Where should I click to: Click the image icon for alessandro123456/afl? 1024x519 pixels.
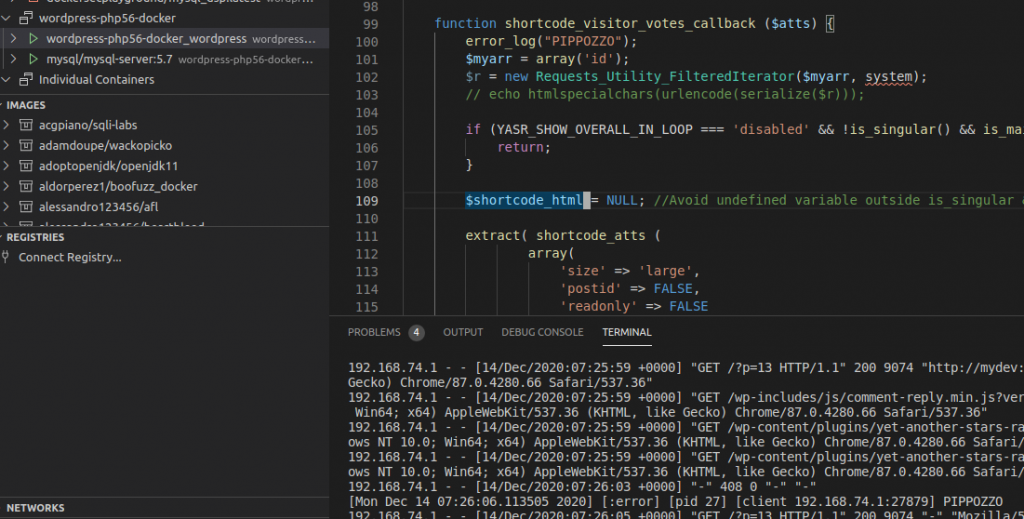pos(25,206)
